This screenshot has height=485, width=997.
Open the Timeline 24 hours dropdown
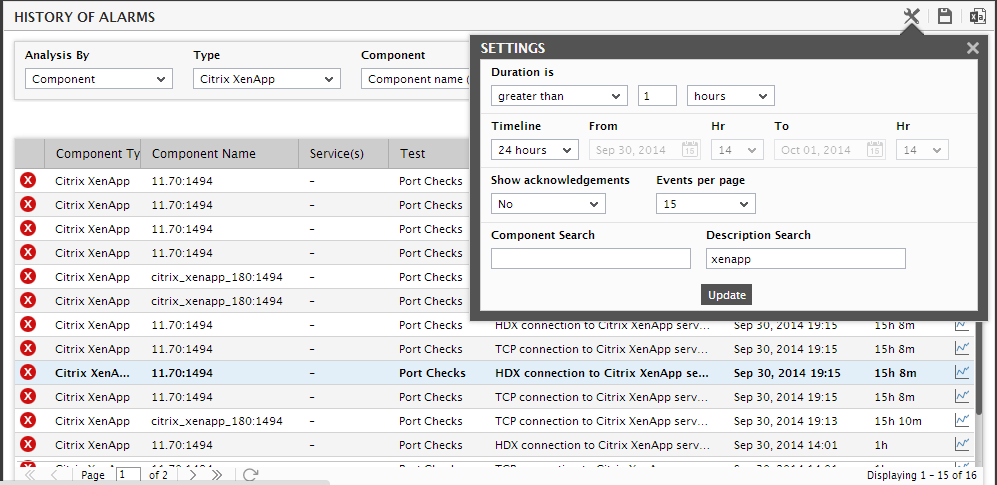pos(535,150)
